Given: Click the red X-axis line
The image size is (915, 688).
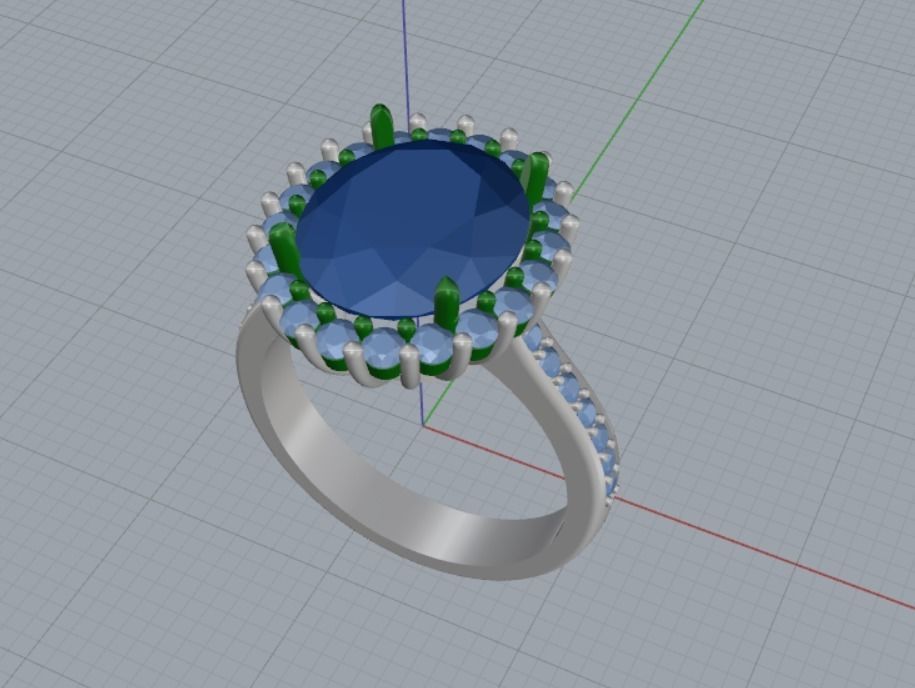Looking at the screenshot, I should (x=668, y=517).
